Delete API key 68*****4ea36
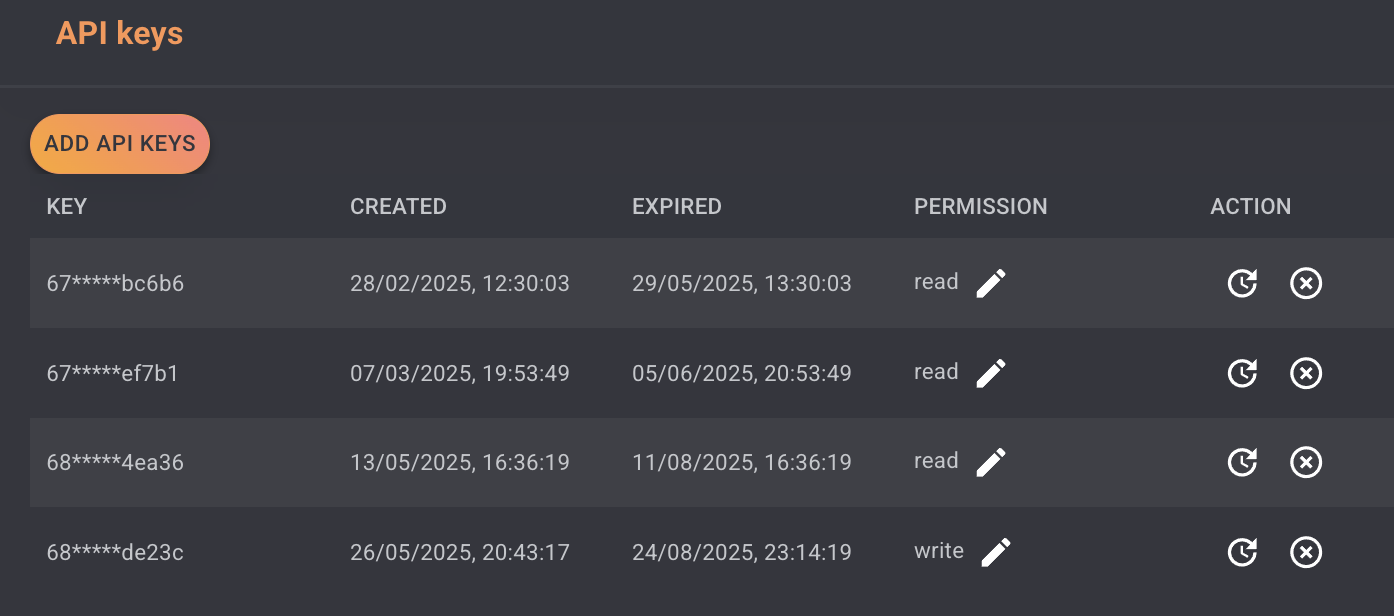The height and width of the screenshot is (616, 1394). (1306, 463)
